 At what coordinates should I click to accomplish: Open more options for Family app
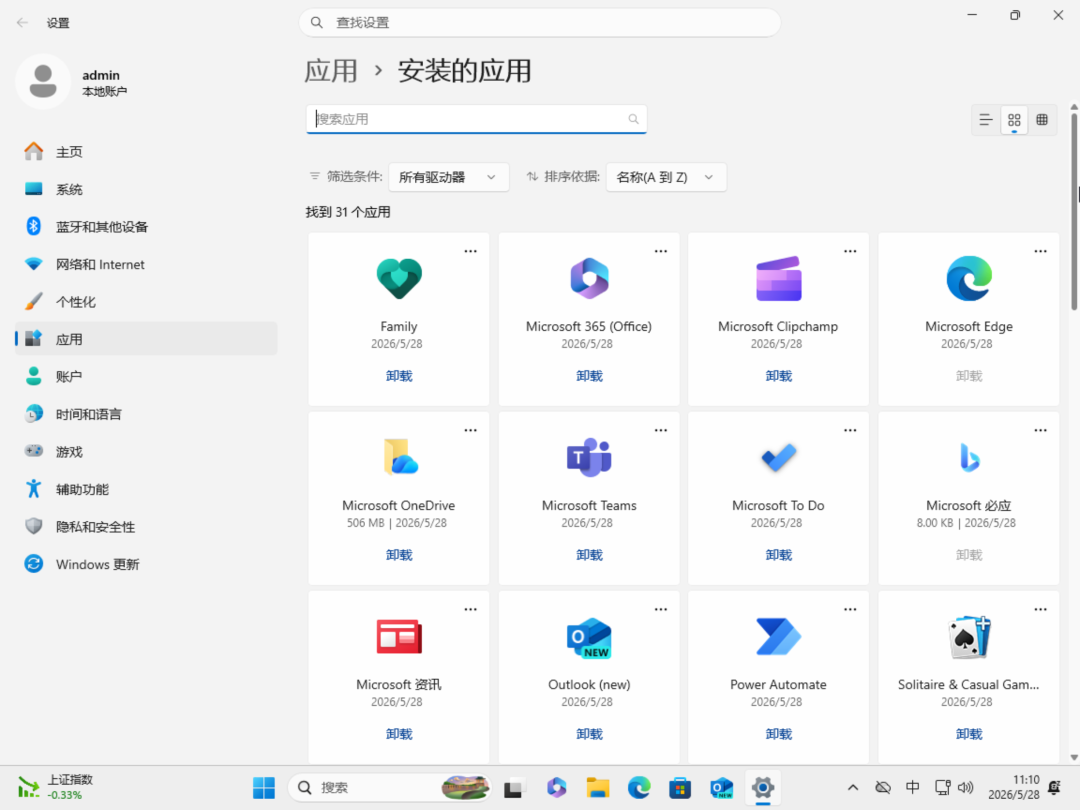click(470, 251)
